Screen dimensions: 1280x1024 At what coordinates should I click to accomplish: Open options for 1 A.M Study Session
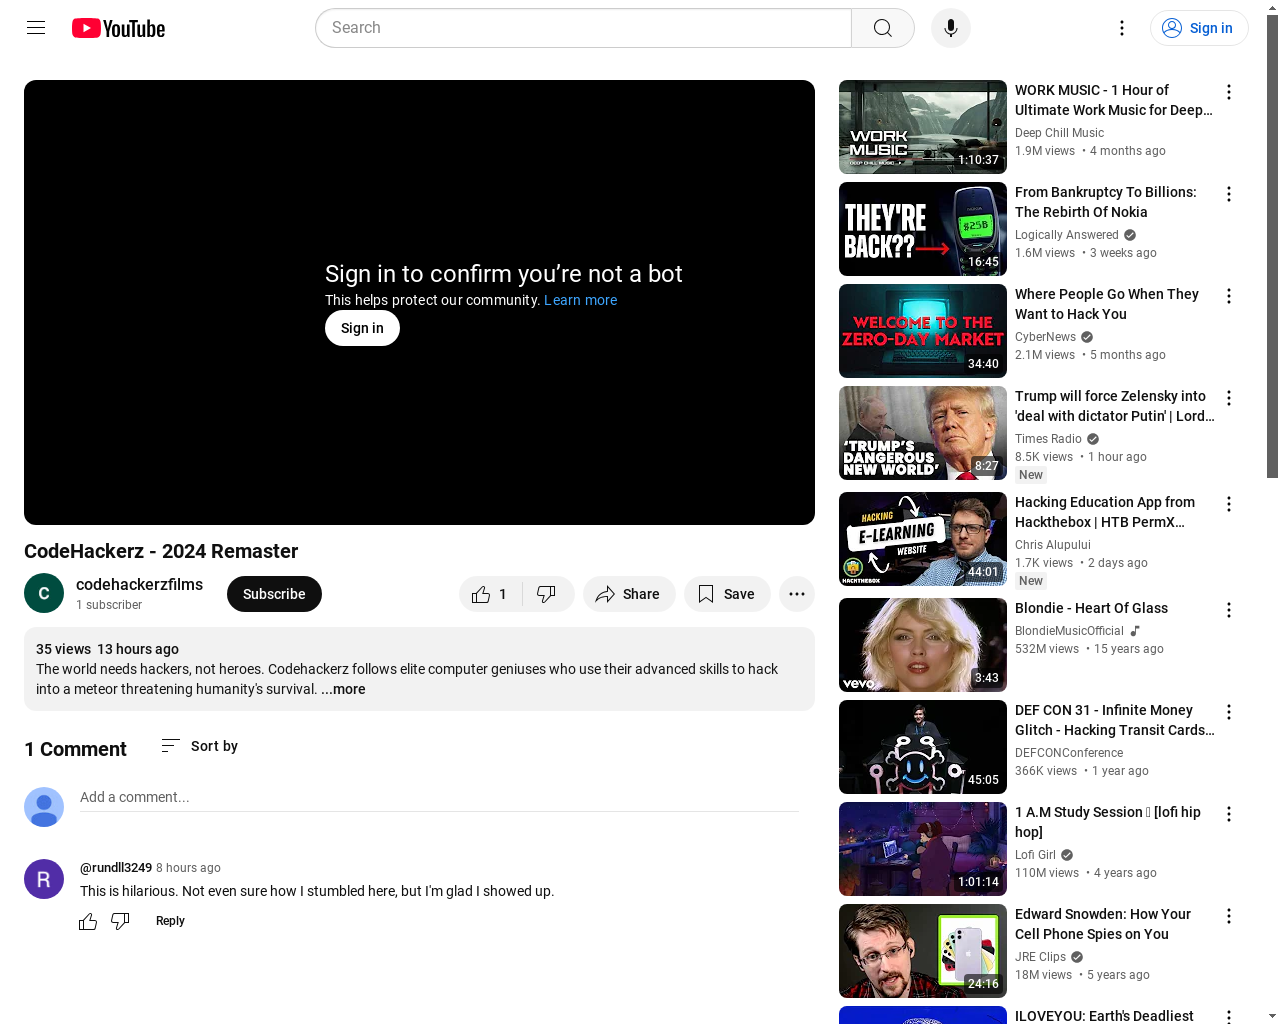(1229, 814)
